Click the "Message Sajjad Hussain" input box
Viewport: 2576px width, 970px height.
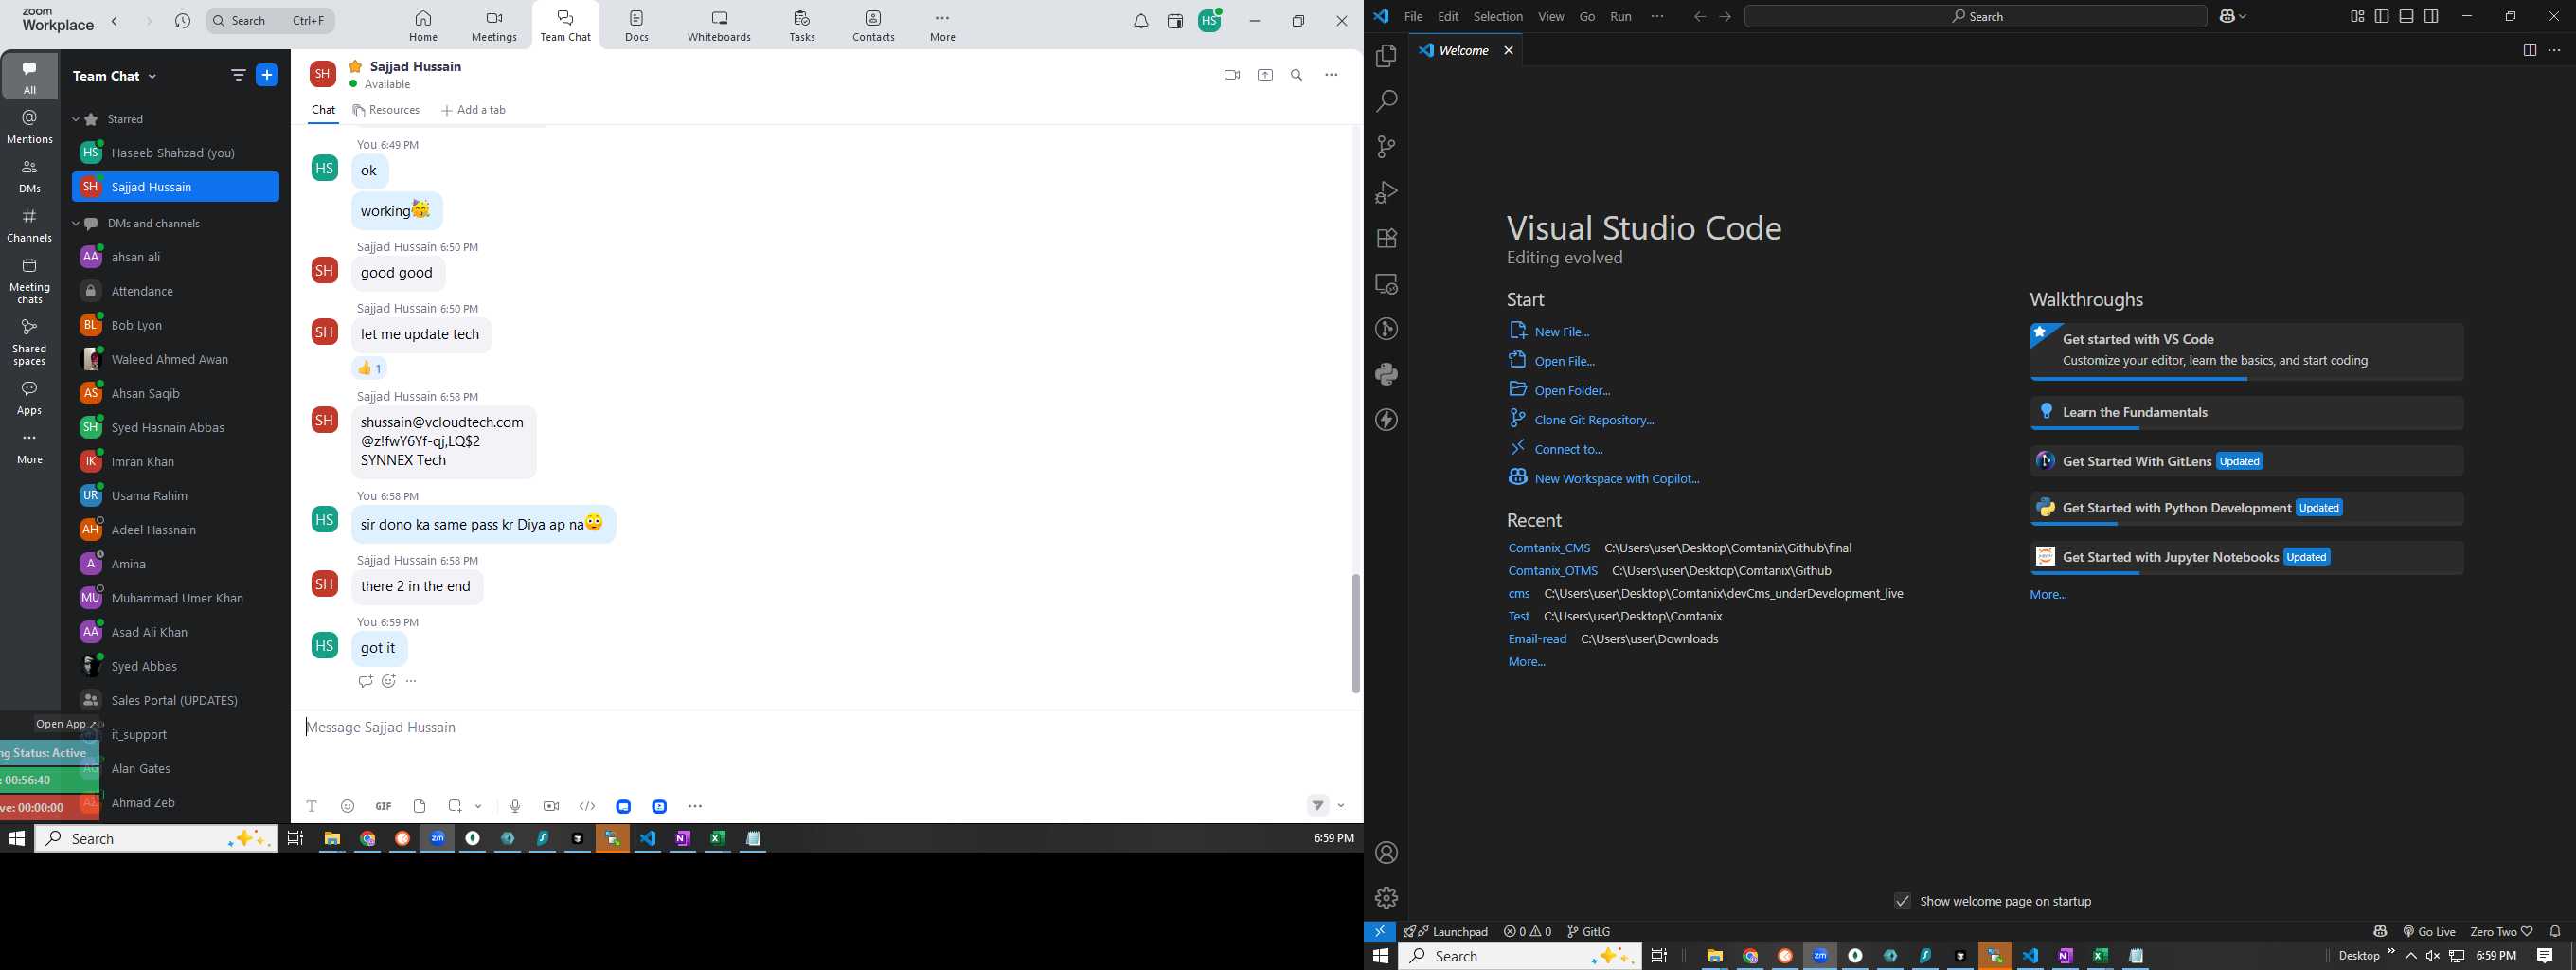(x=826, y=727)
